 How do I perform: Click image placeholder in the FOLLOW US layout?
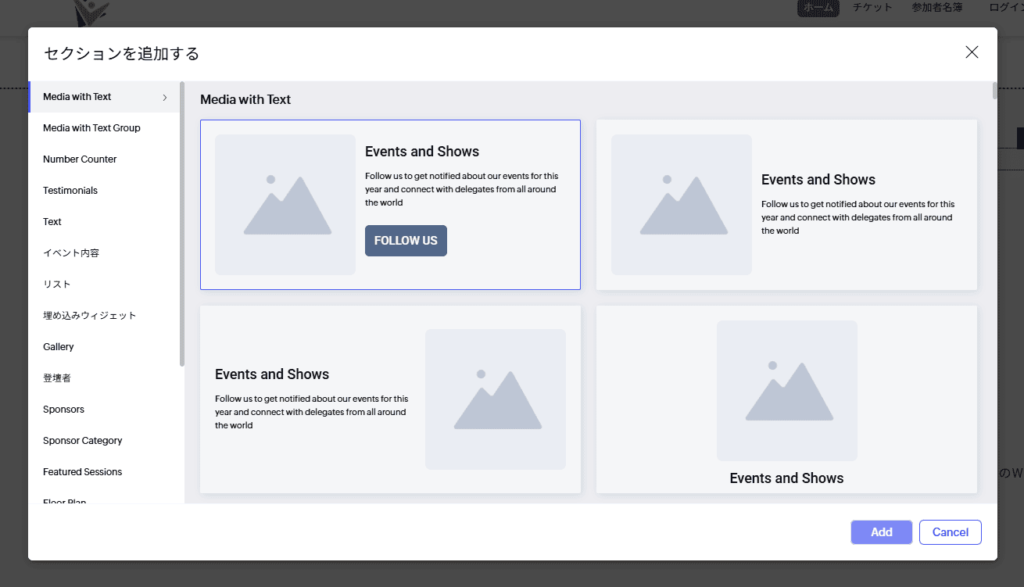tap(285, 204)
